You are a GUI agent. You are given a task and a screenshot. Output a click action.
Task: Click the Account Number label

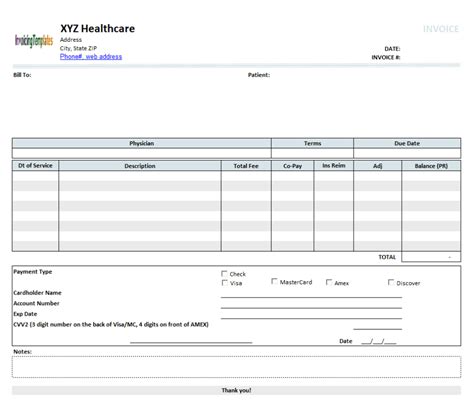point(36,303)
